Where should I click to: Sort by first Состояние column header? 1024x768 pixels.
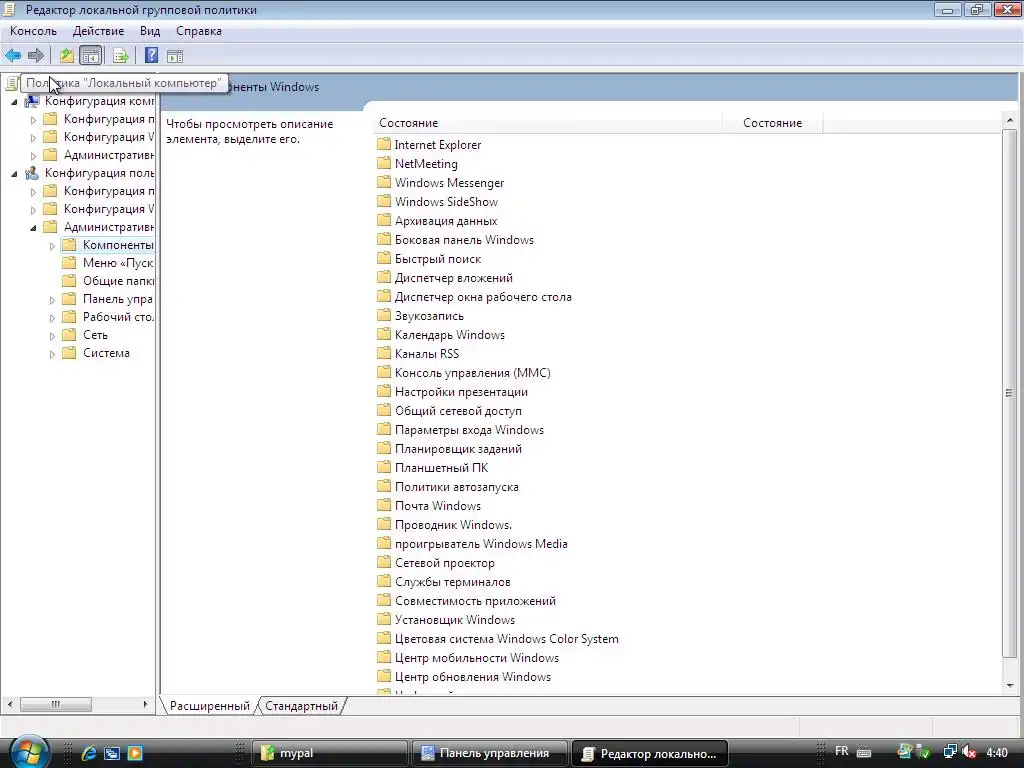[547, 123]
